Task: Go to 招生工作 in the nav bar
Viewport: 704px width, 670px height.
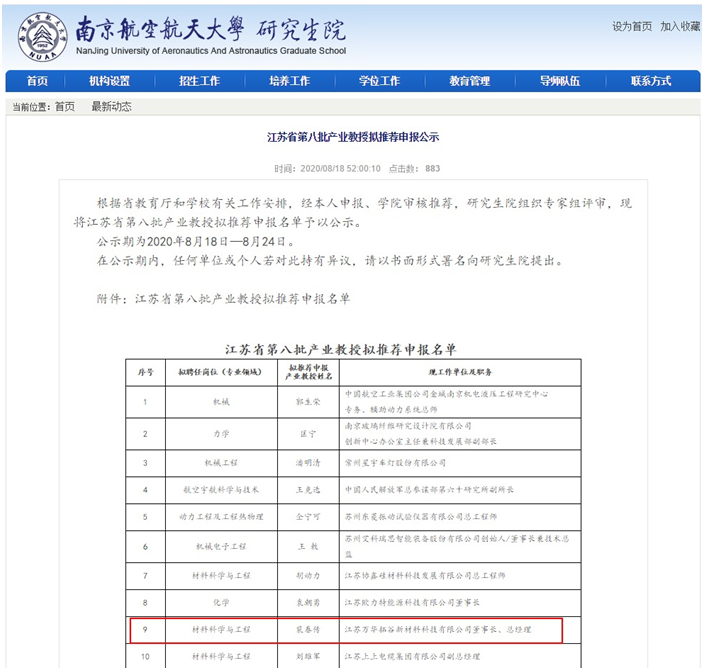Action: click(199, 81)
